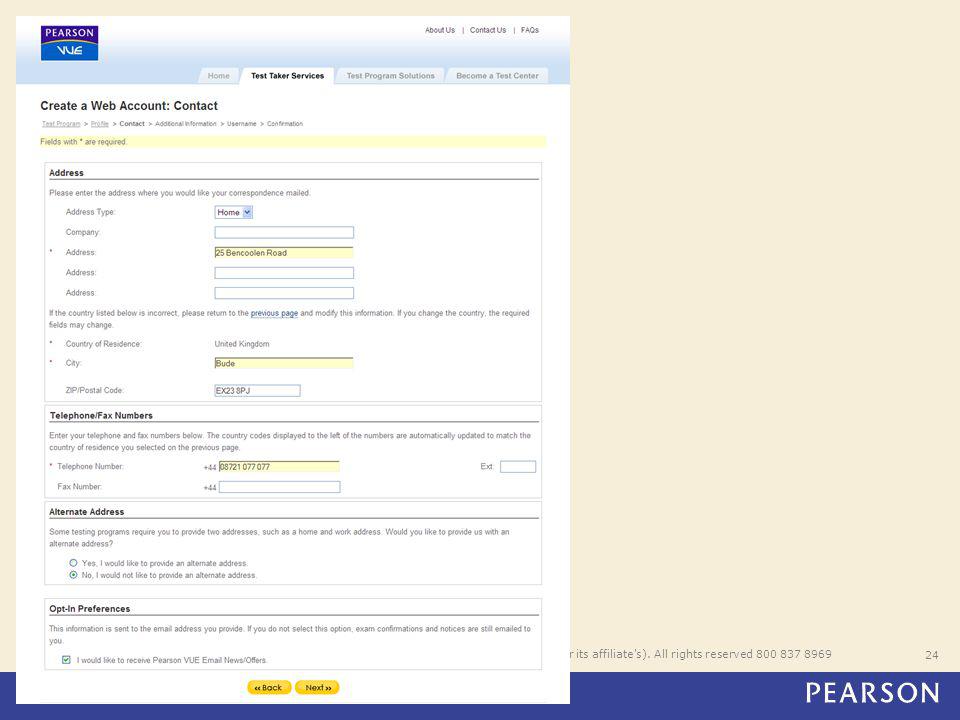Open the Address Type dropdown
The width and height of the screenshot is (960, 720).
point(234,212)
